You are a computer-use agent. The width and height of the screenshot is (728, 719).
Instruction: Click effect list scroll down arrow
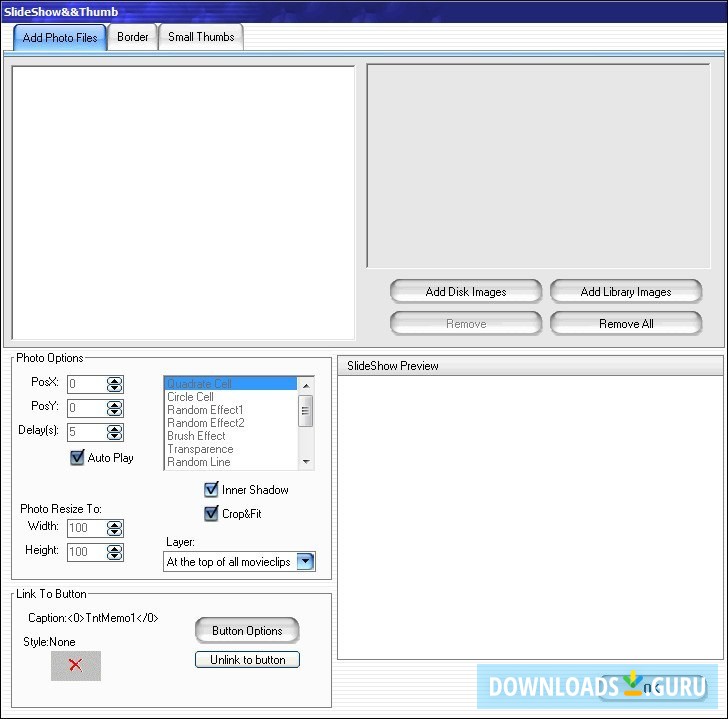pyautogui.click(x=306, y=461)
